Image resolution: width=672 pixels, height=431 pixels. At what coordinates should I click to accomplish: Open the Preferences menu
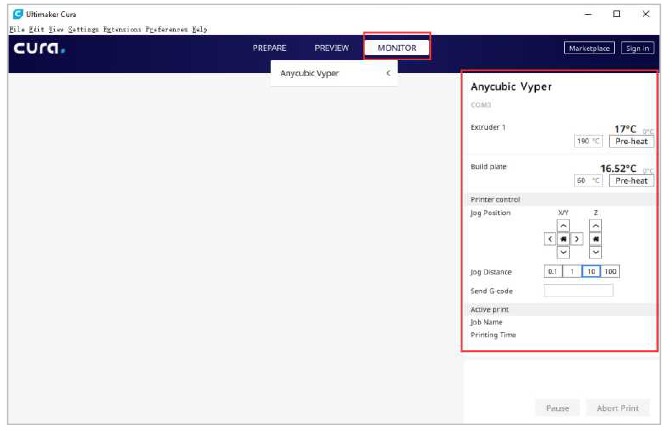(167, 29)
